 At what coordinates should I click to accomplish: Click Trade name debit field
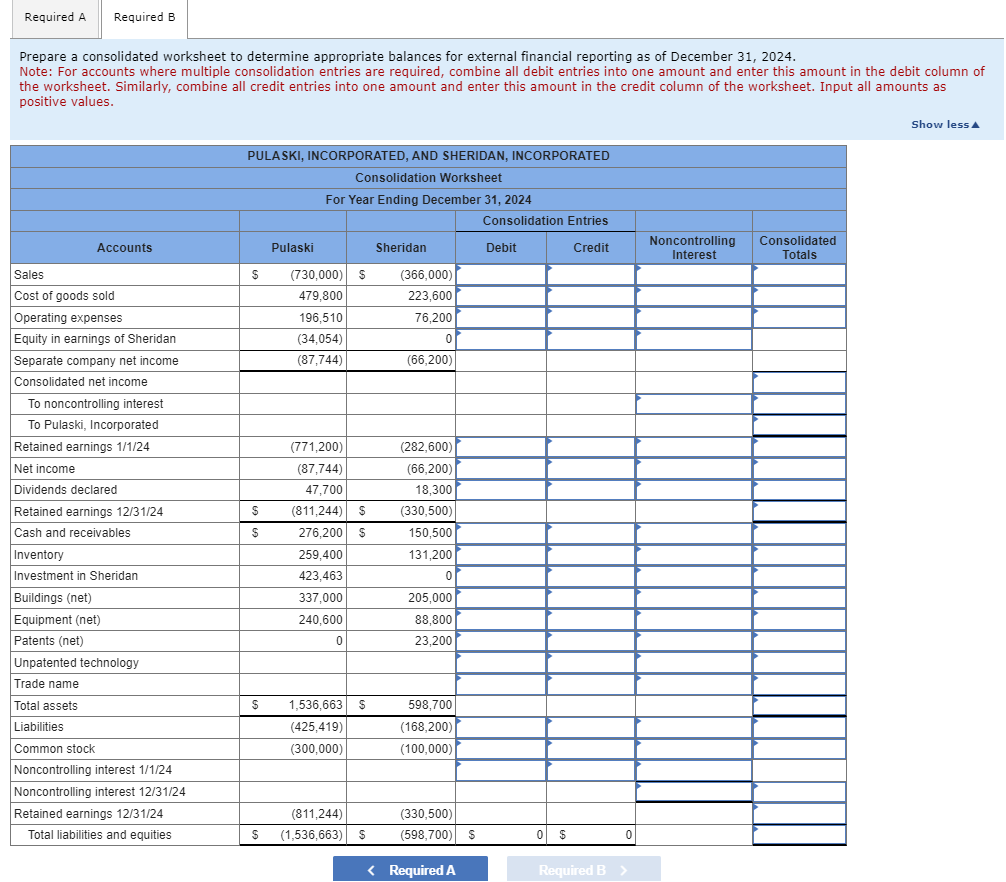coord(501,684)
